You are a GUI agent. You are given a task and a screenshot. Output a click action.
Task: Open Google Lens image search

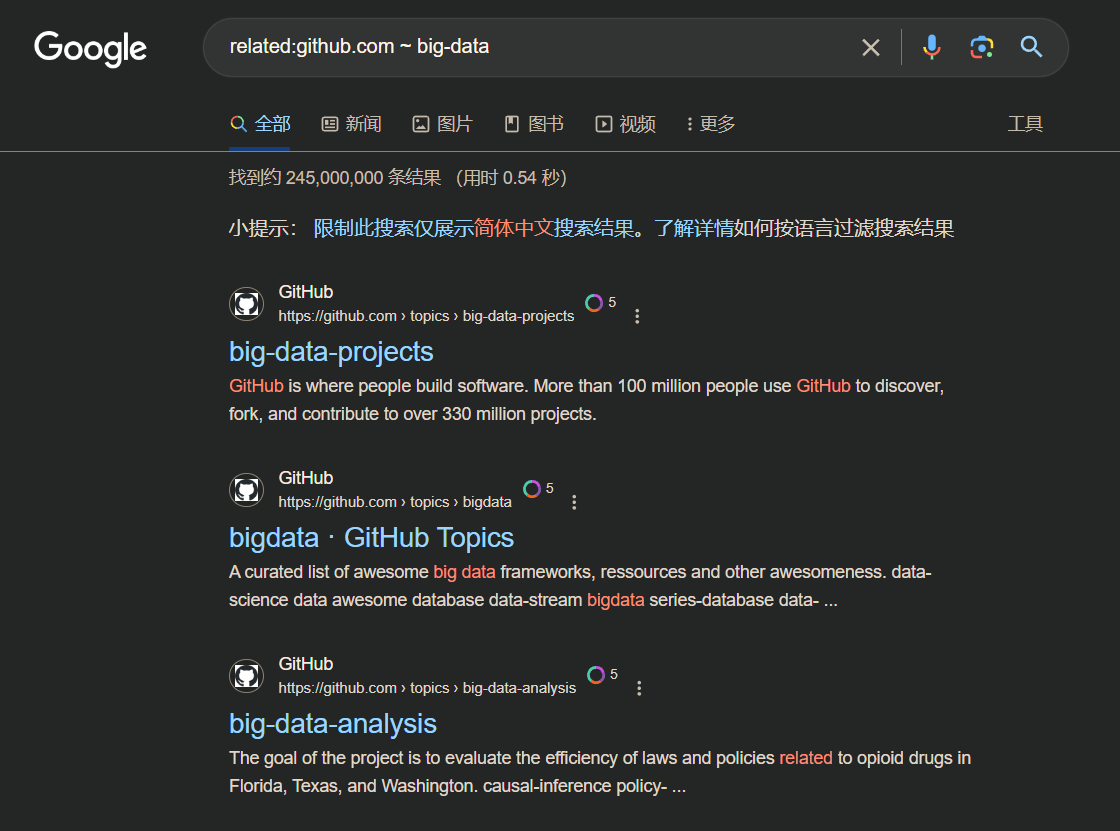[x=981, y=47]
